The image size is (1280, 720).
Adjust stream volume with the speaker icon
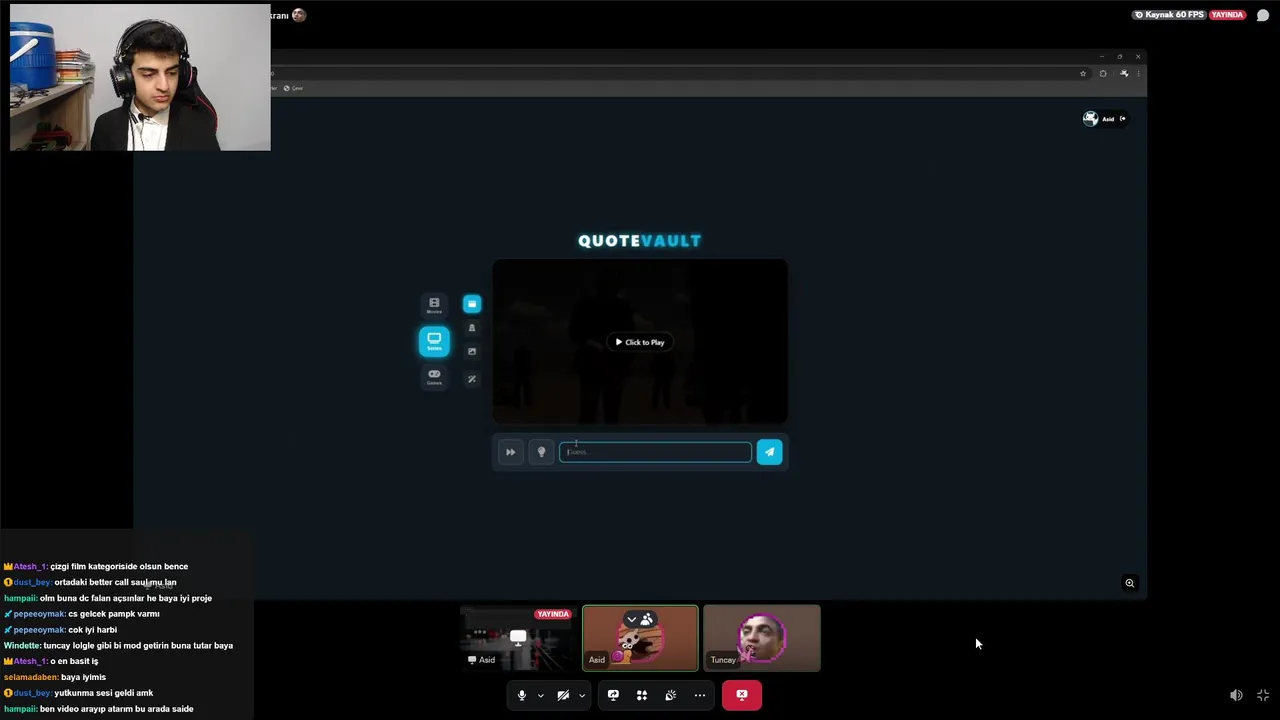(x=1236, y=695)
